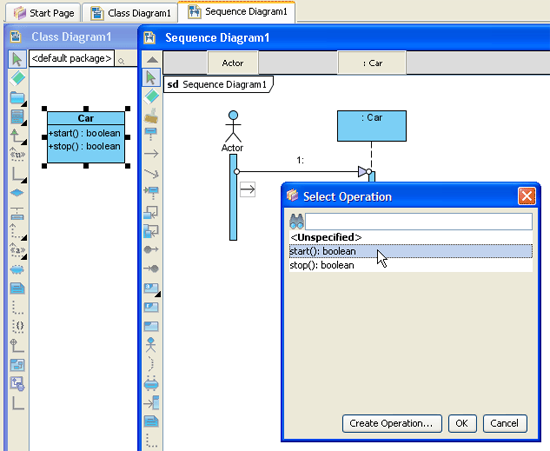Choose the actor tool in sequence toolbar
This screenshot has width=550, height=451.
(x=151, y=345)
